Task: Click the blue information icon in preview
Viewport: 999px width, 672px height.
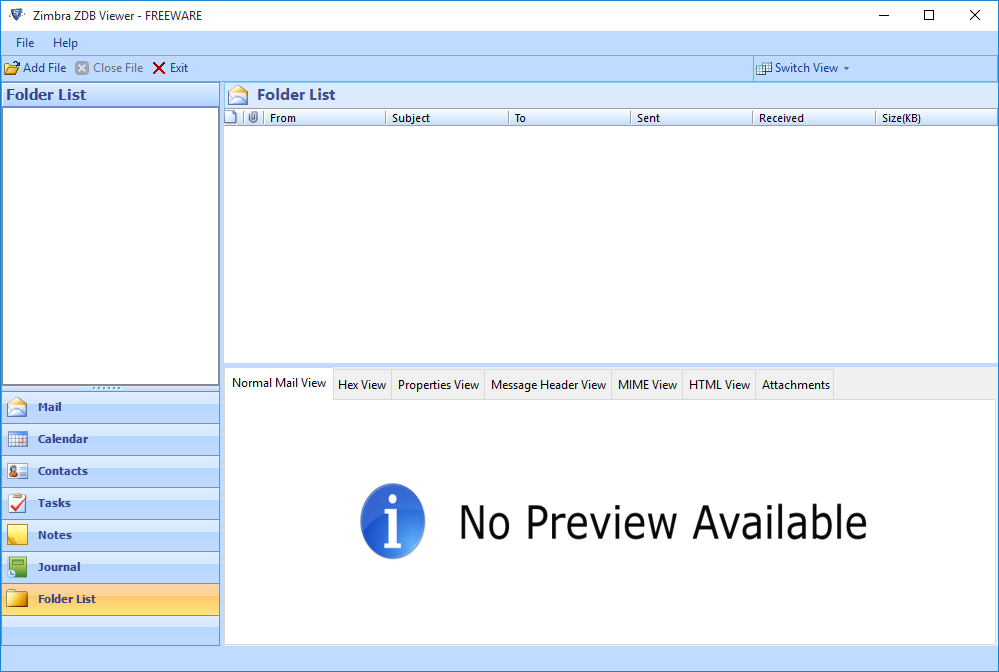Action: click(392, 521)
